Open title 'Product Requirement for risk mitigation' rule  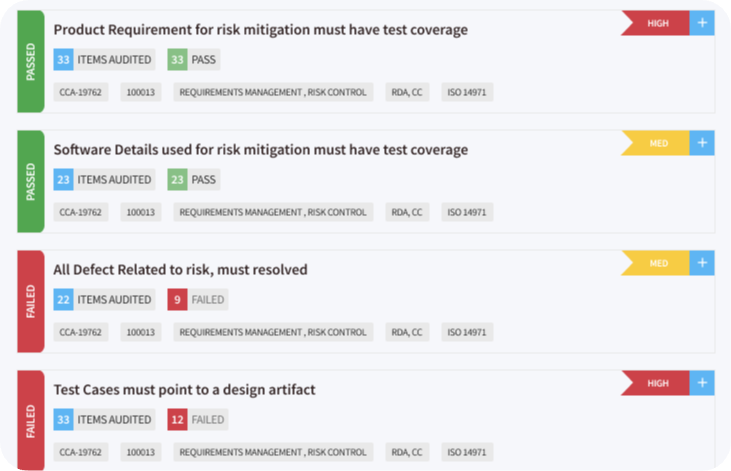260,30
